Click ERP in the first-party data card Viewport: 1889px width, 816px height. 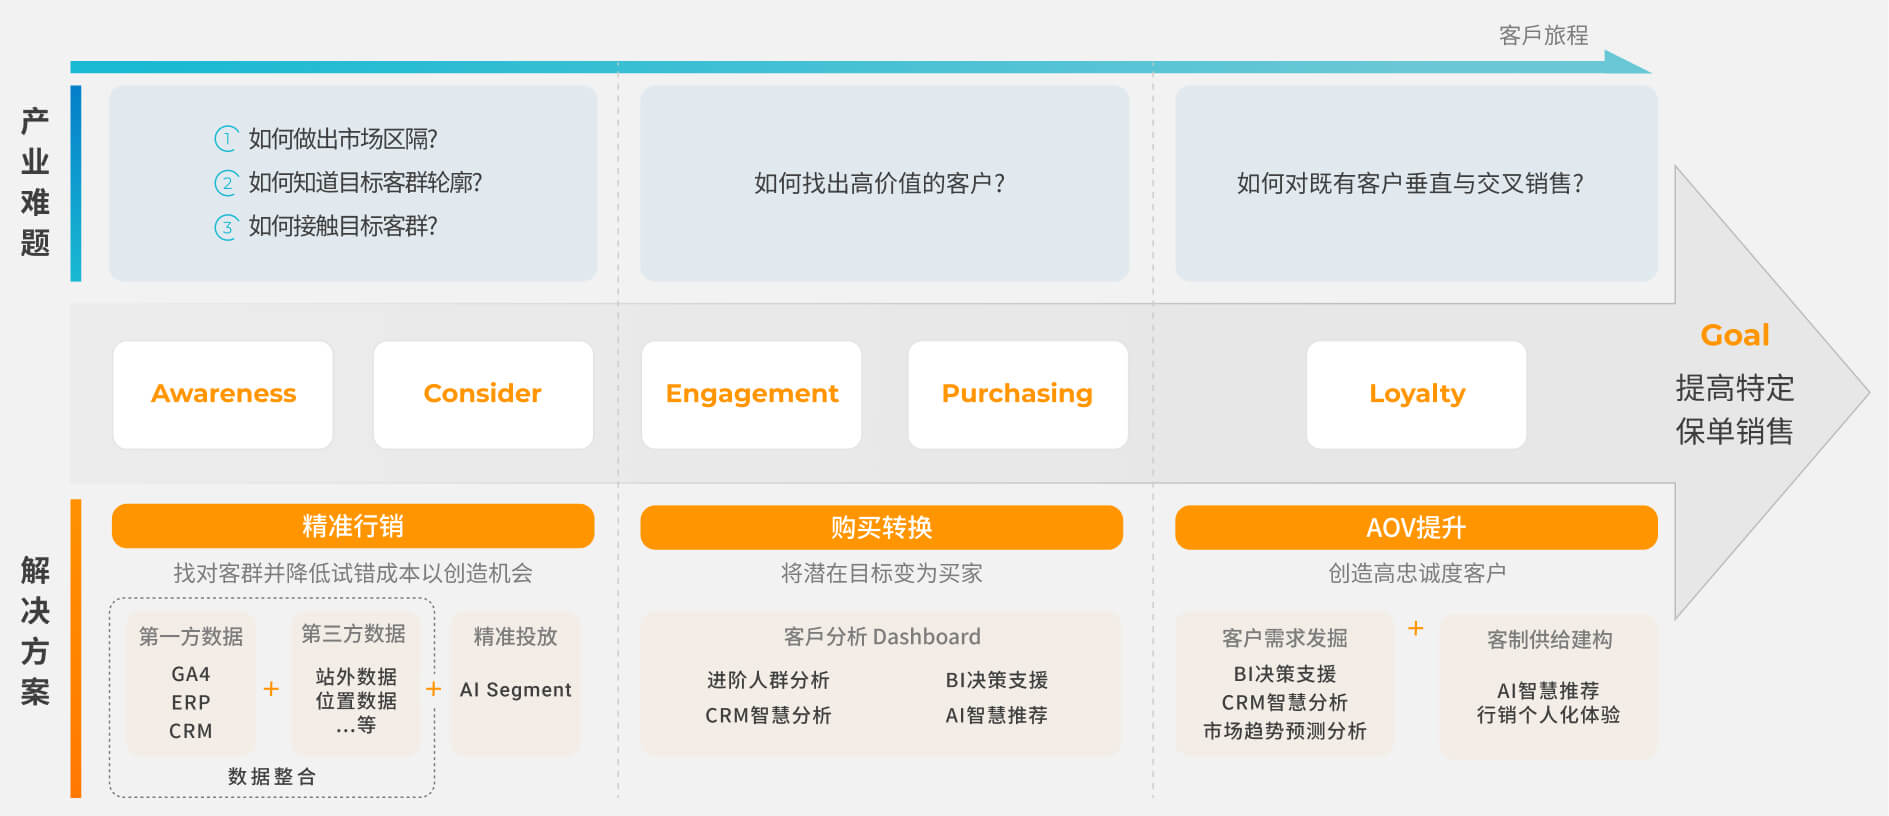point(191,702)
